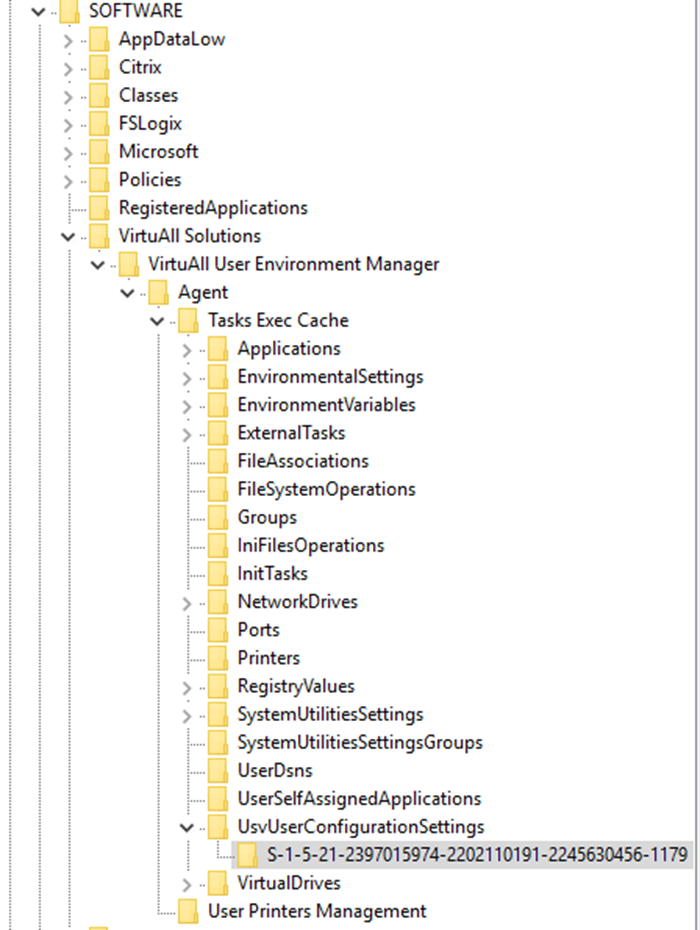This screenshot has height=930, width=700.
Task: Select the FileAssociations key label
Action: click(x=303, y=461)
